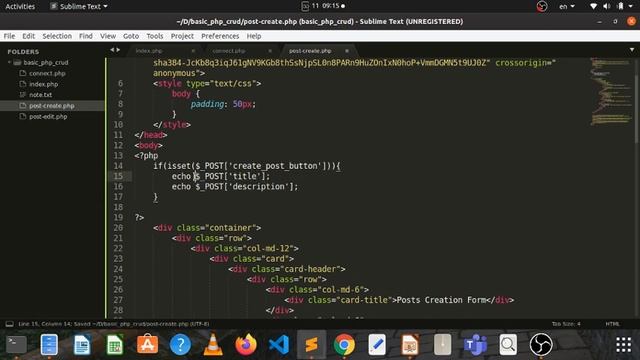
Task: Open the Help question mark icon
Action: tap(180, 345)
